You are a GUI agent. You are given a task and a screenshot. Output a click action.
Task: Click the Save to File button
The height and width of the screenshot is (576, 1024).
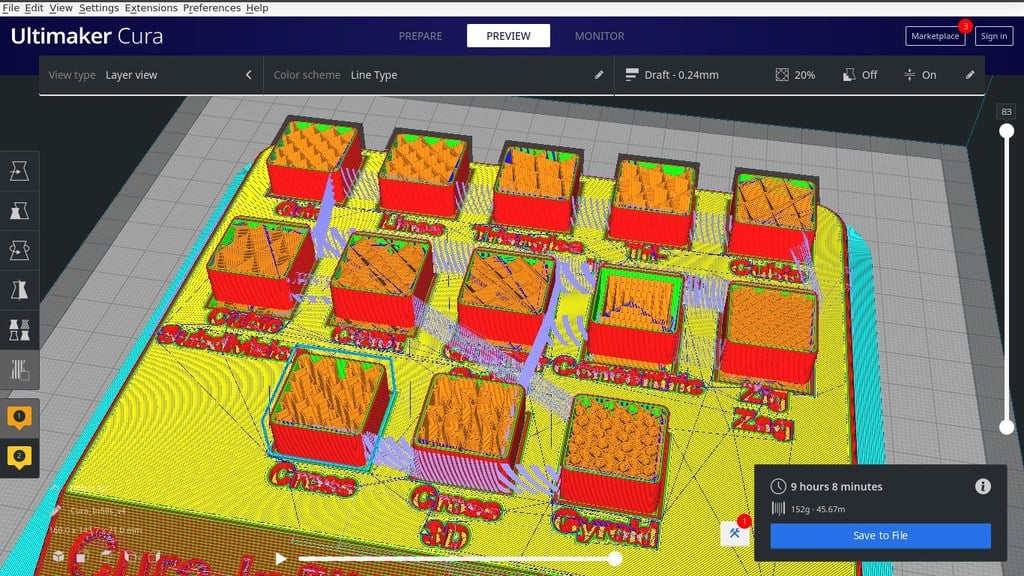coord(880,536)
